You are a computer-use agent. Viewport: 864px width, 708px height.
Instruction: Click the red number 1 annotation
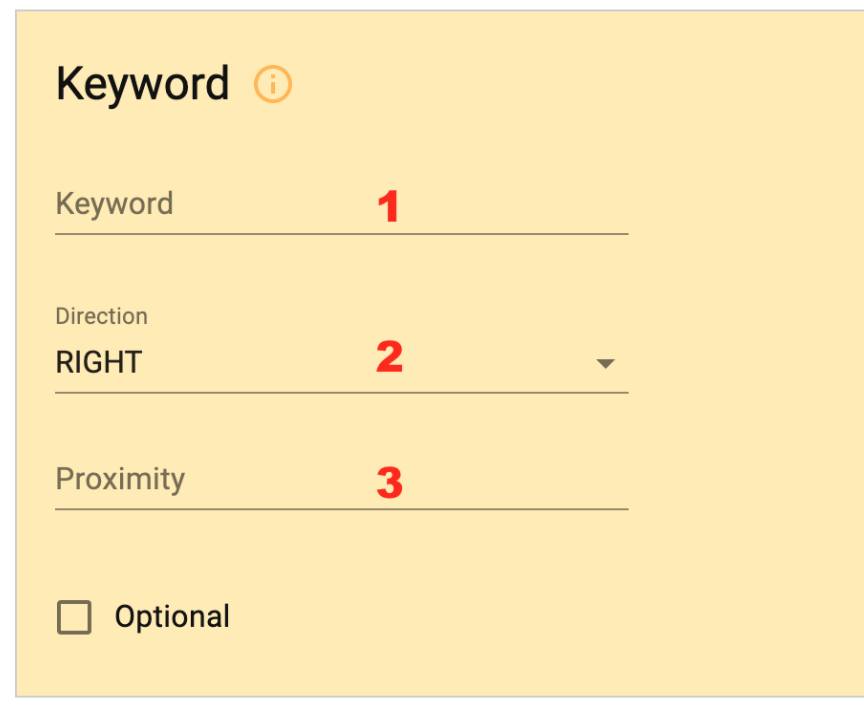point(388,206)
